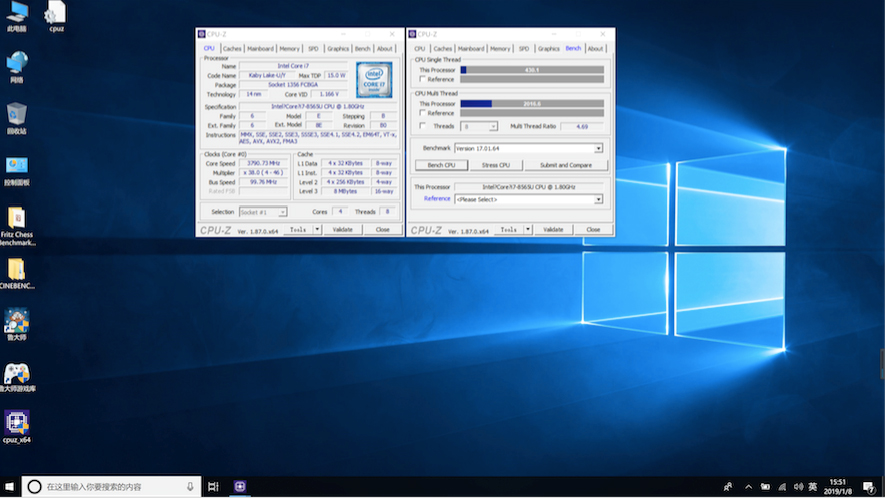Switch to Caches tab in left CPU-Z
The height and width of the screenshot is (498, 885).
pyautogui.click(x=232, y=49)
